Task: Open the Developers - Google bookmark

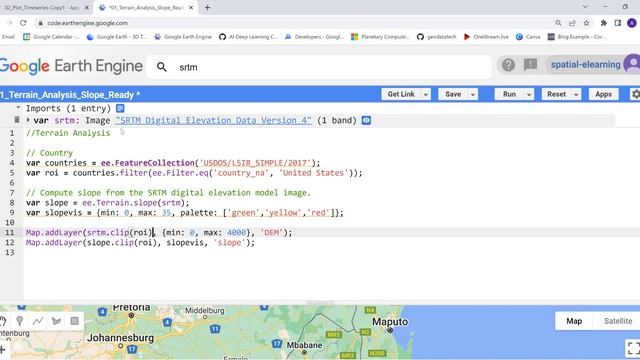Action: click(x=314, y=37)
